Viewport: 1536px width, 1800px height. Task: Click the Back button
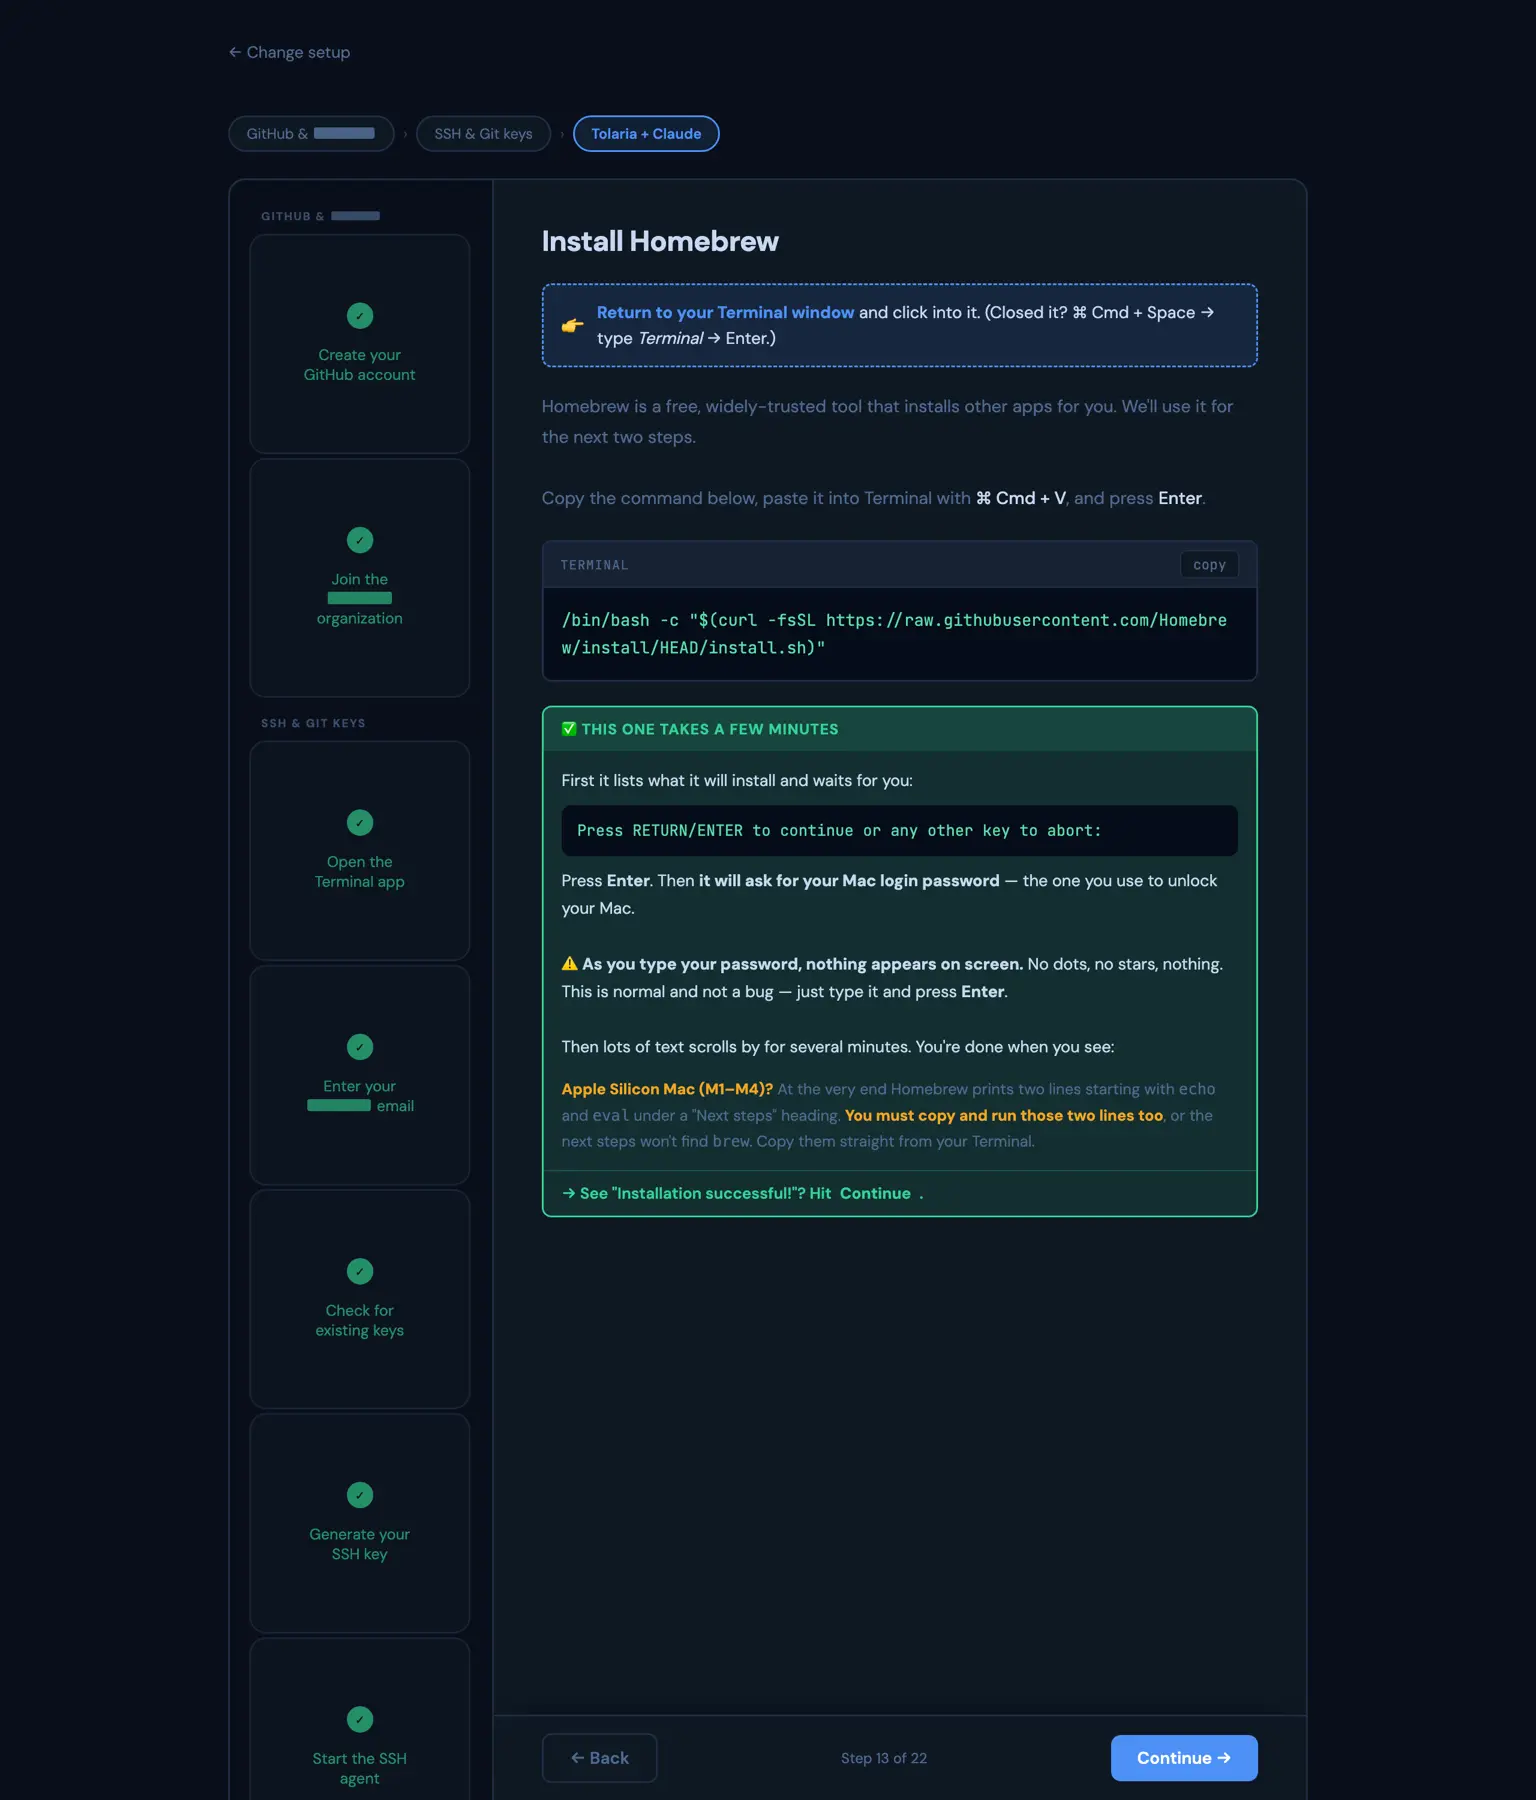click(x=600, y=1758)
